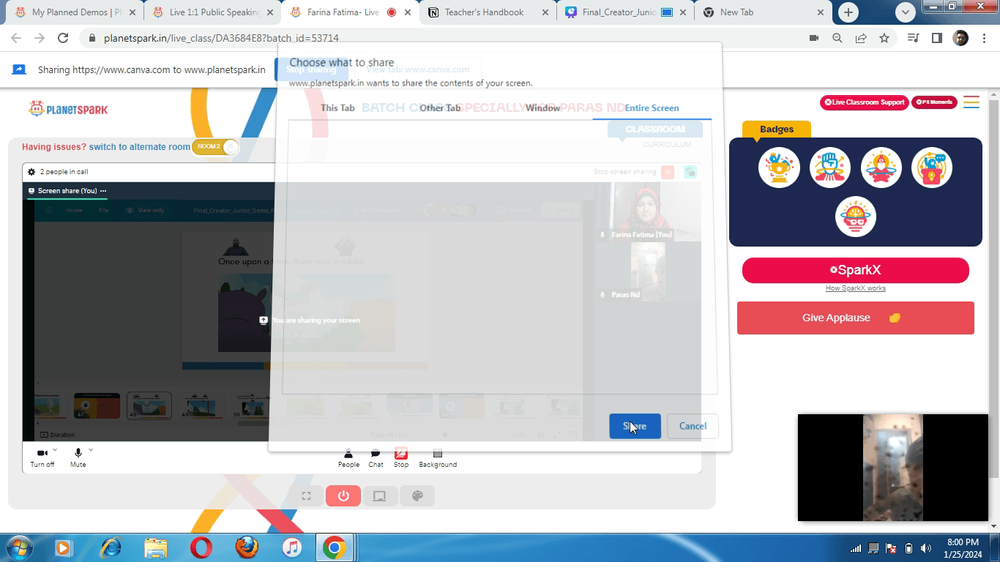Open the Chat panel
This screenshot has height=562, width=1000.
coord(376,457)
